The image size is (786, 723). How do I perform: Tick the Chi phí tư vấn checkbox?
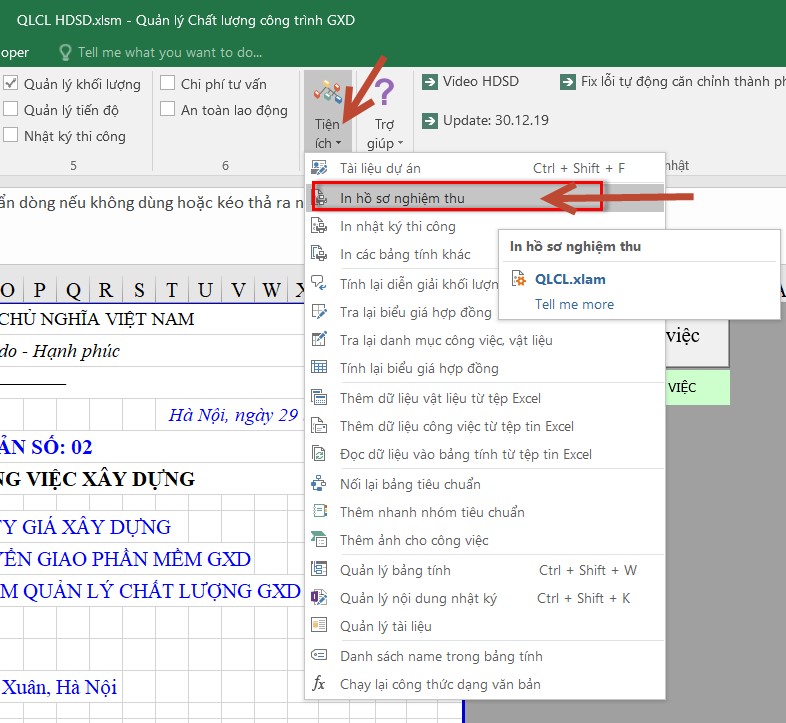pyautogui.click(x=168, y=84)
